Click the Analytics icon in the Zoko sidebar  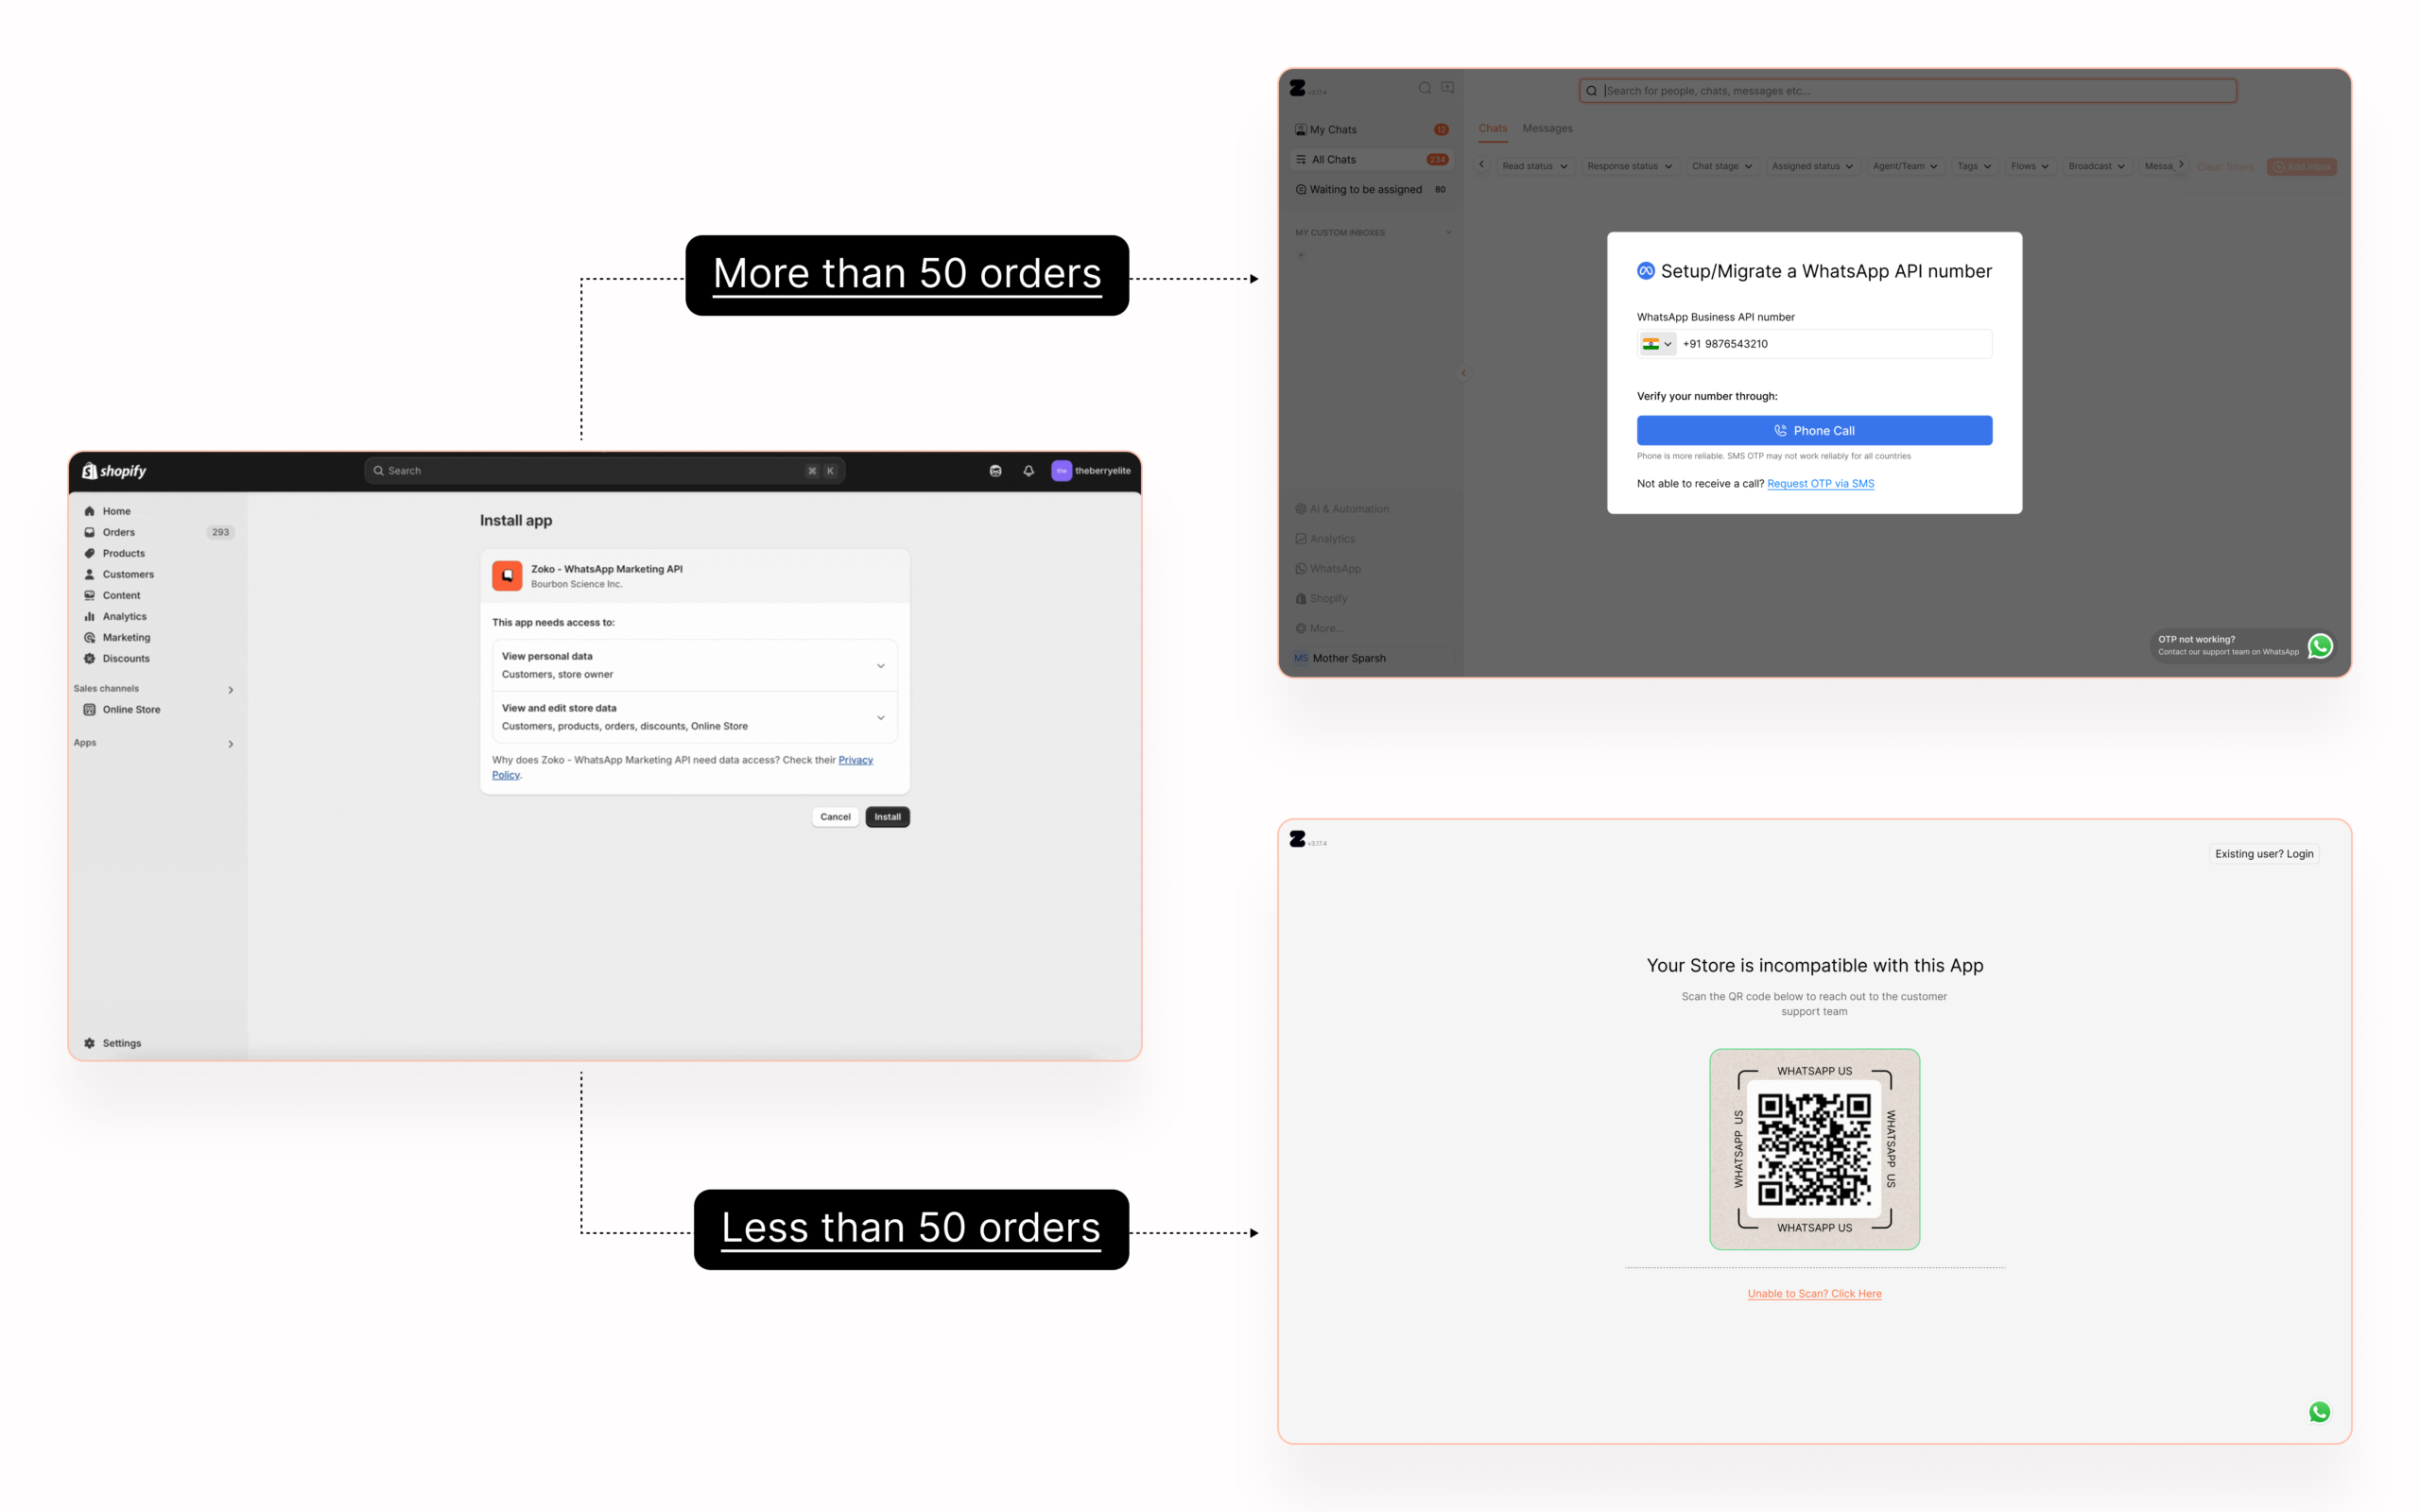pos(1301,539)
